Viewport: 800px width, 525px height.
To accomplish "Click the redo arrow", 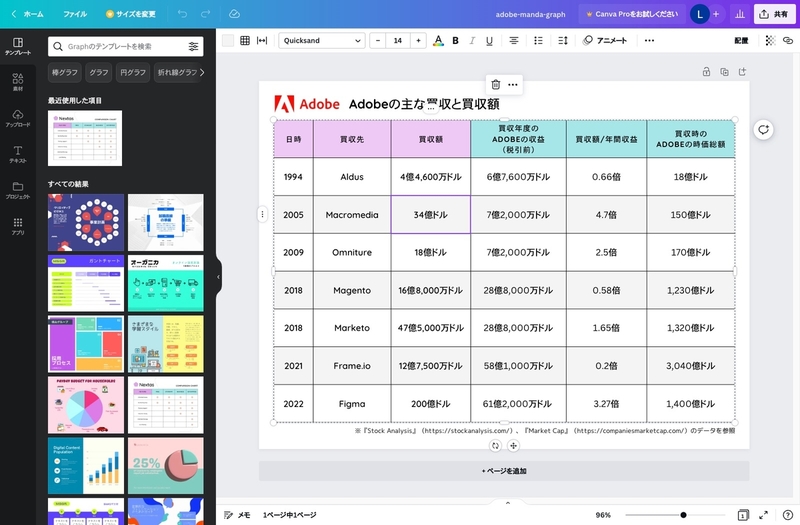I will point(205,14).
